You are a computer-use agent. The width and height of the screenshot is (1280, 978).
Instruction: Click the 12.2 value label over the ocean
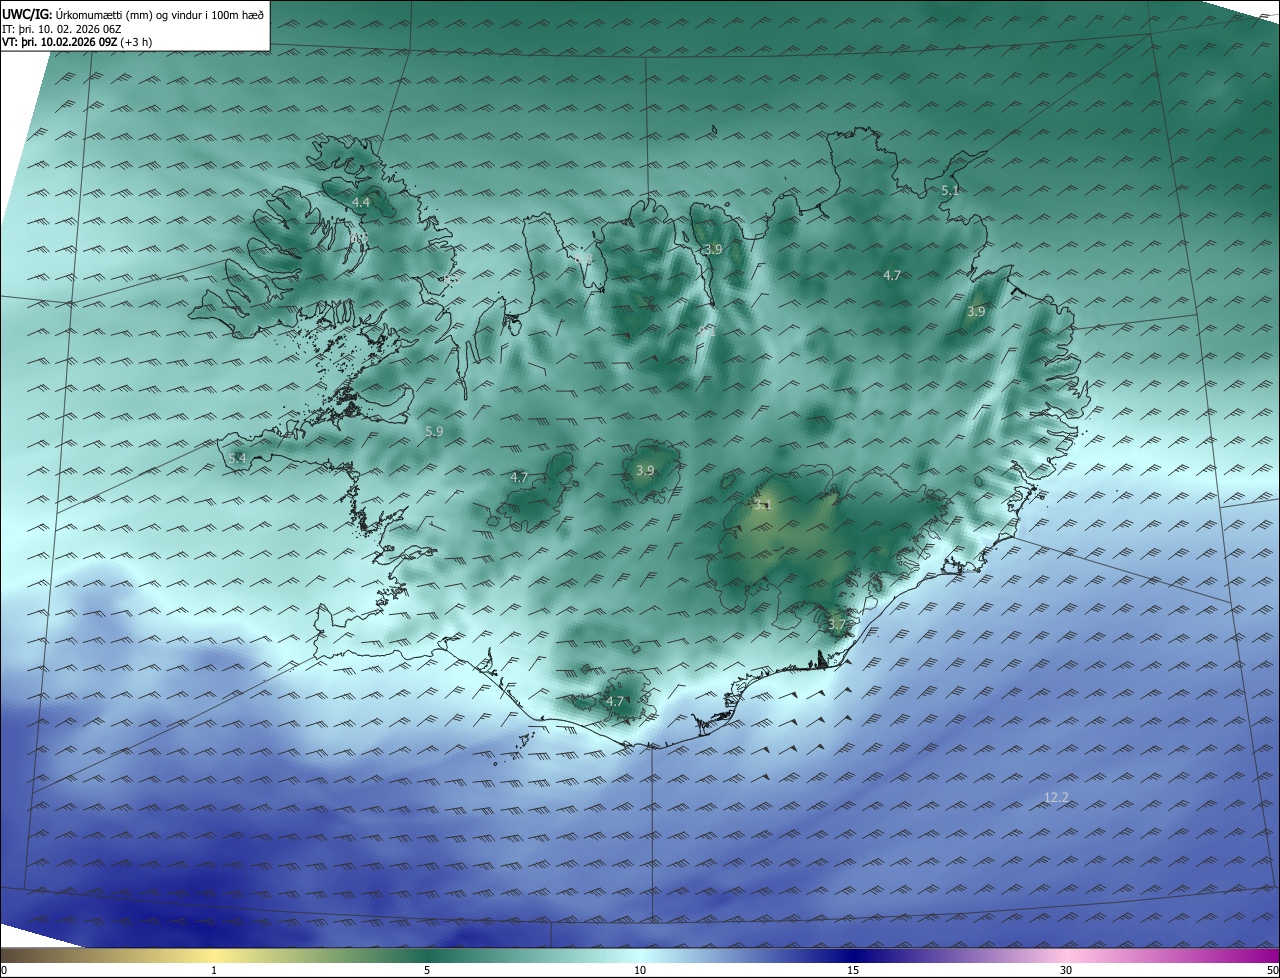1056,797
